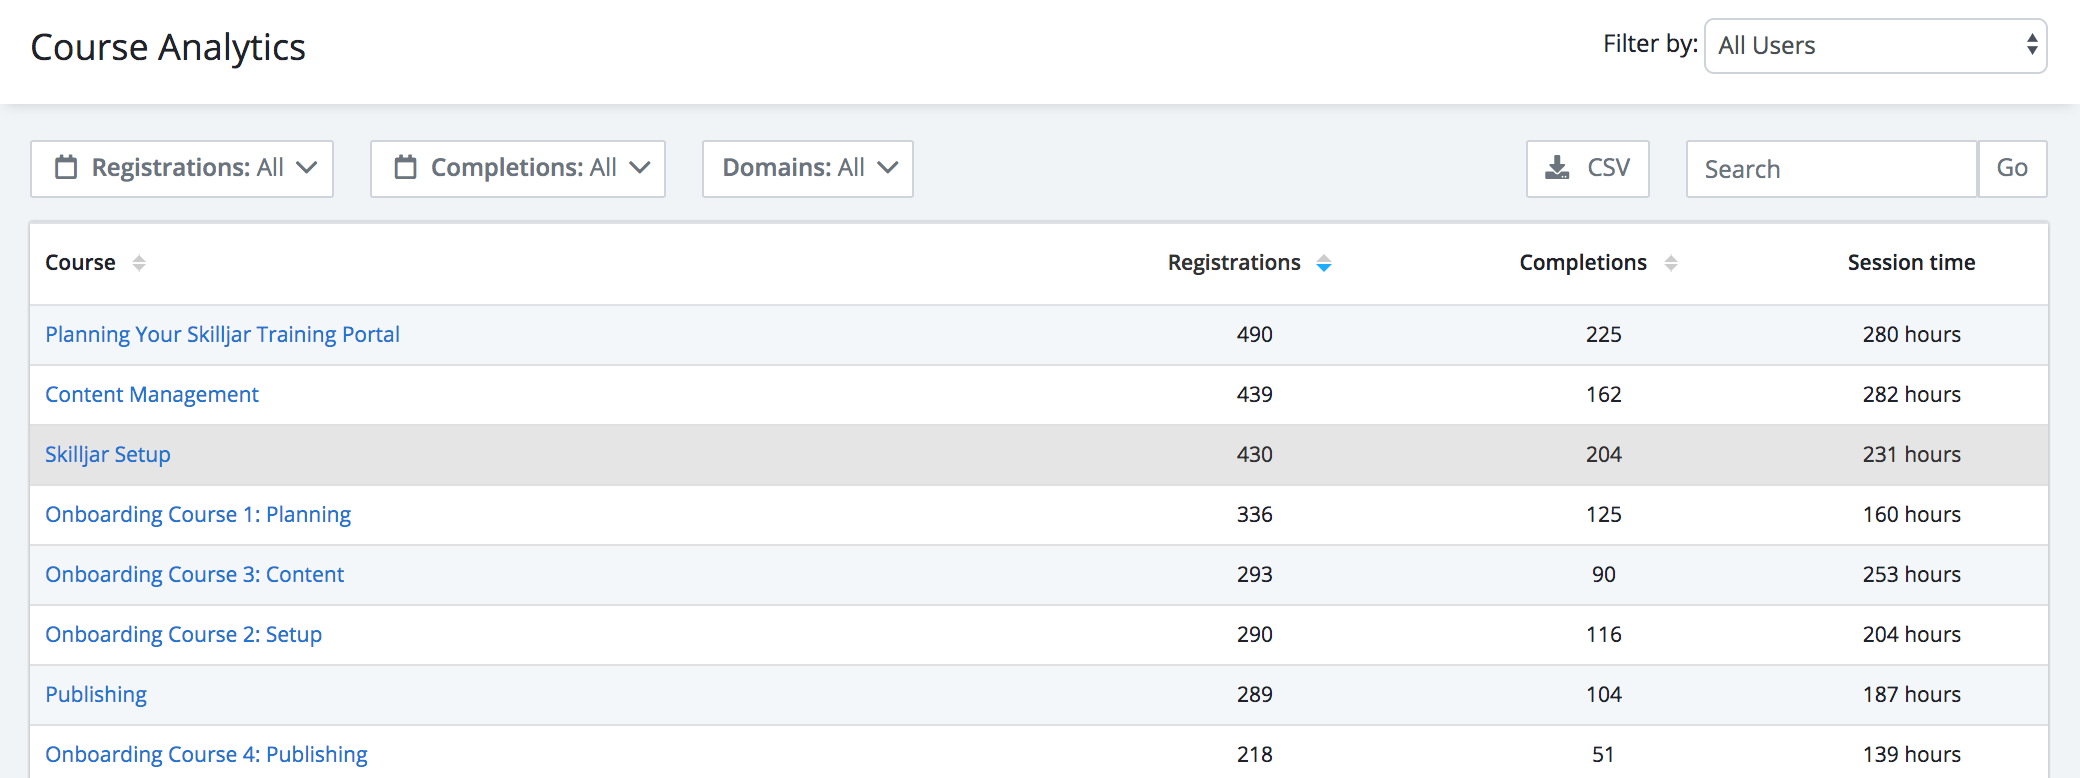Click the Search input field
The width and height of the screenshot is (2080, 778).
click(x=1832, y=169)
